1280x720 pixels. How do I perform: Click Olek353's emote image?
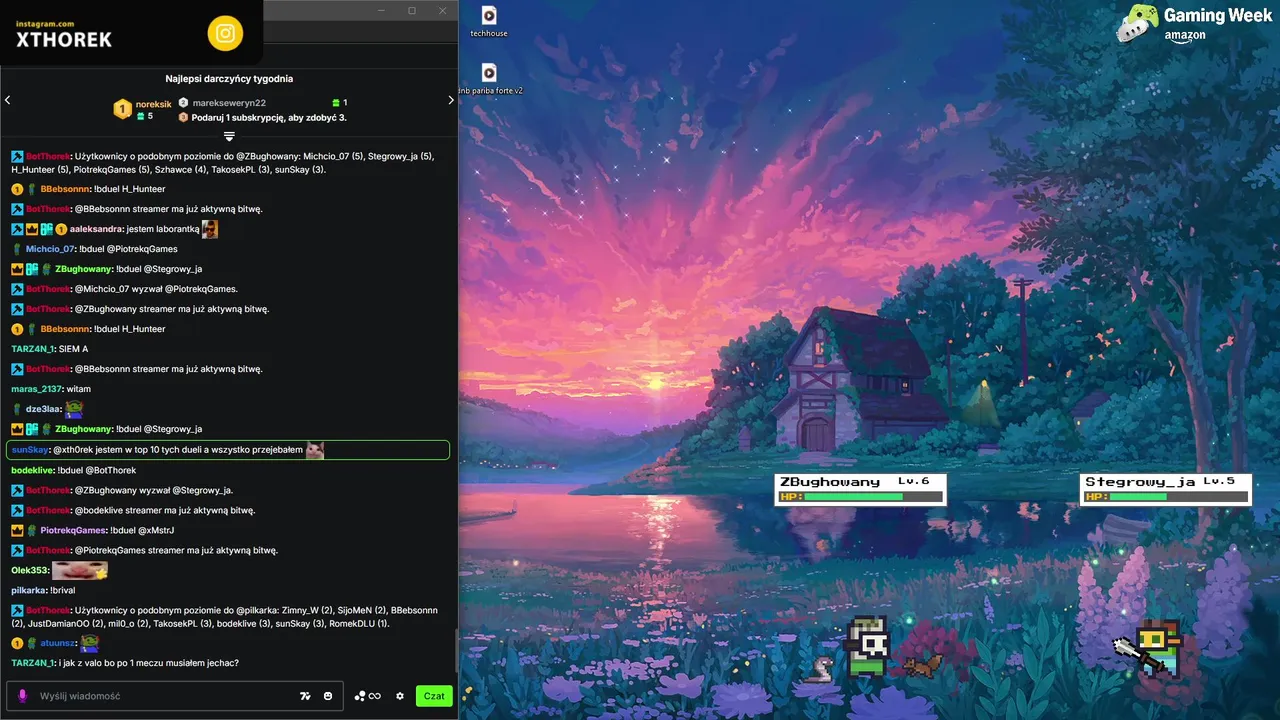(80, 570)
